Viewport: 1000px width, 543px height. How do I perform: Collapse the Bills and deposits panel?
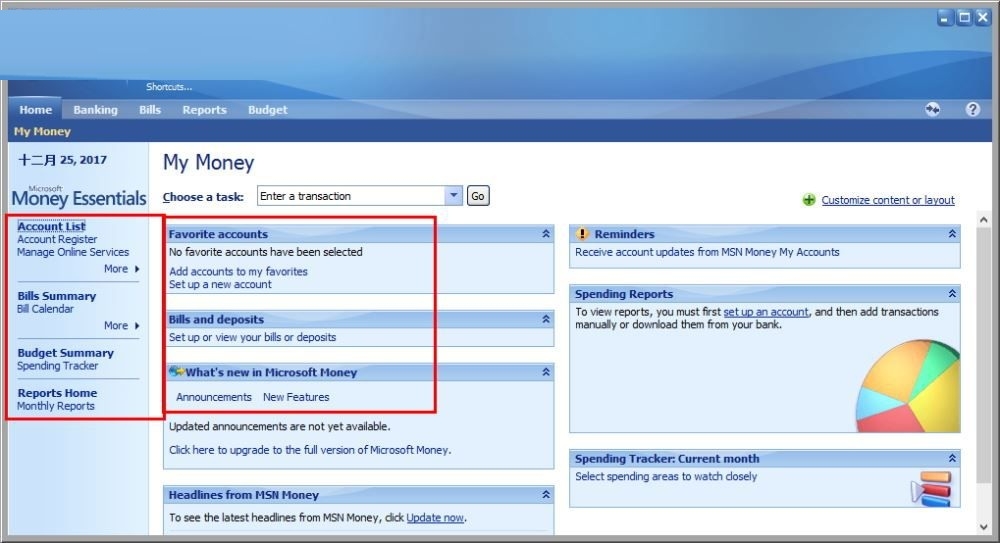[546, 319]
